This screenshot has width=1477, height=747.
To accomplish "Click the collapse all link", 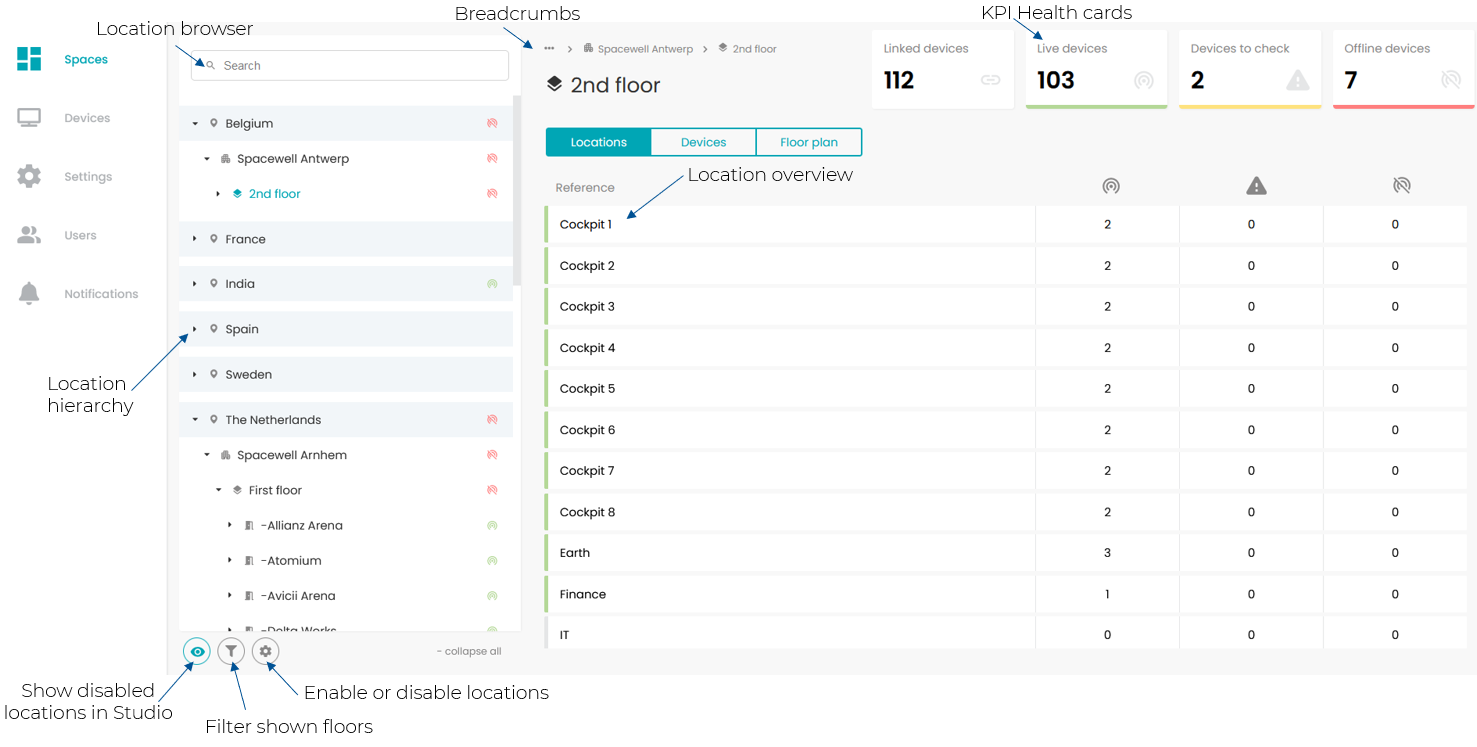I will (x=469, y=651).
